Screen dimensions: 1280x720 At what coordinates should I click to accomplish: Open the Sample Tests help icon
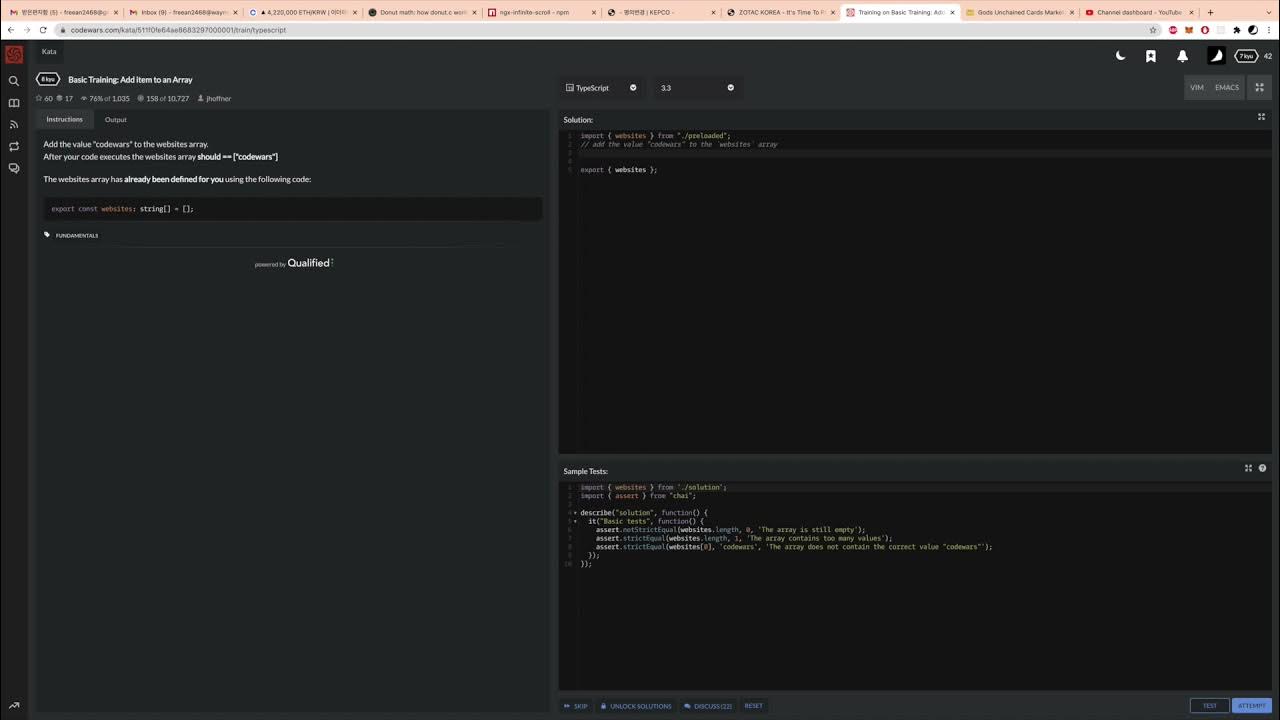(x=1262, y=468)
